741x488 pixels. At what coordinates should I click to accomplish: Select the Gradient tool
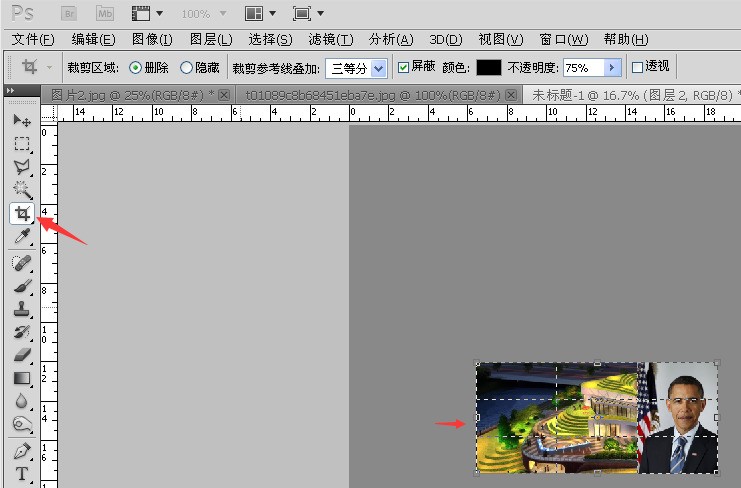pos(22,378)
